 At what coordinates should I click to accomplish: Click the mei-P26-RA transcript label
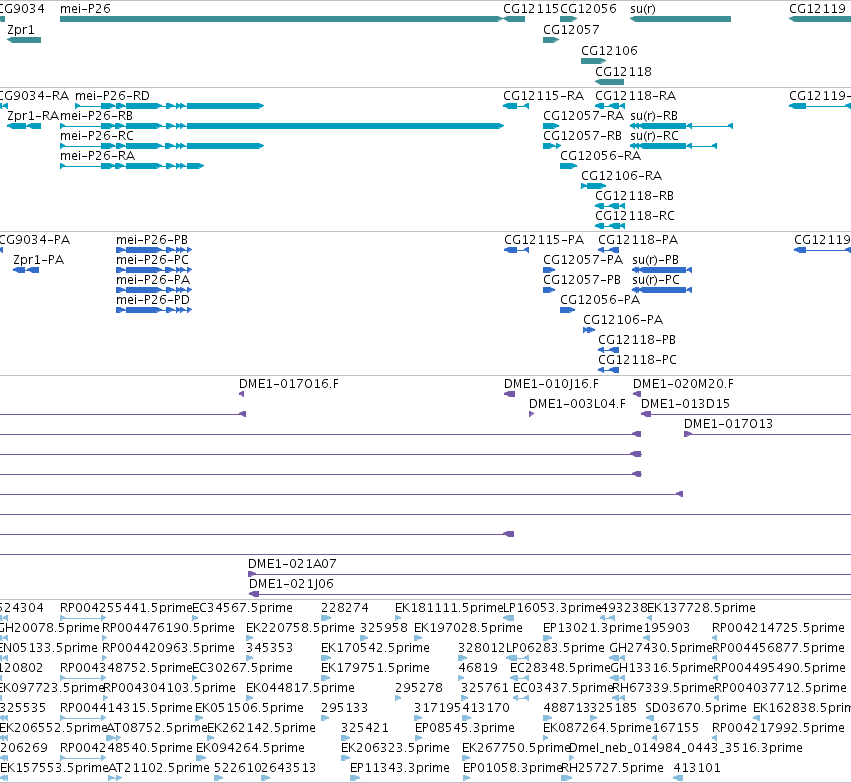98,156
